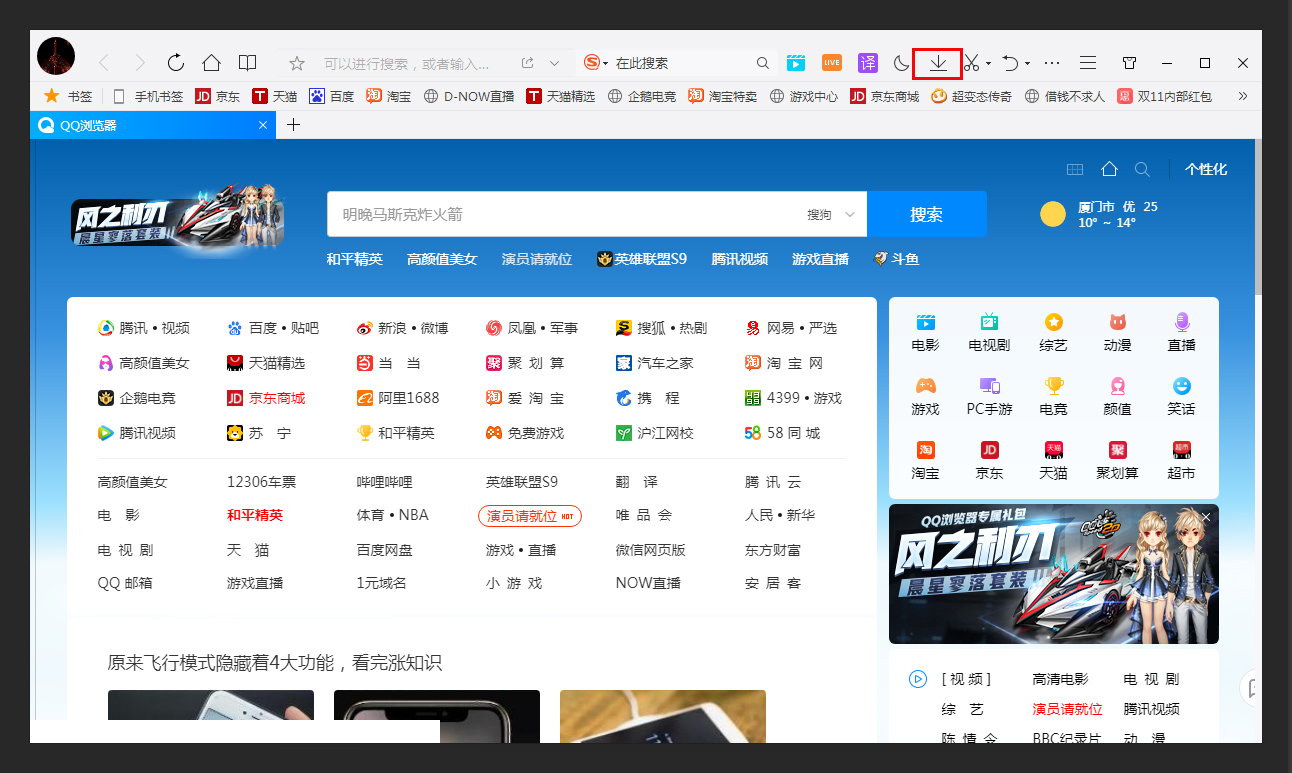Image resolution: width=1292 pixels, height=773 pixels.
Task: Open the downloads manager icon
Action: [938, 62]
